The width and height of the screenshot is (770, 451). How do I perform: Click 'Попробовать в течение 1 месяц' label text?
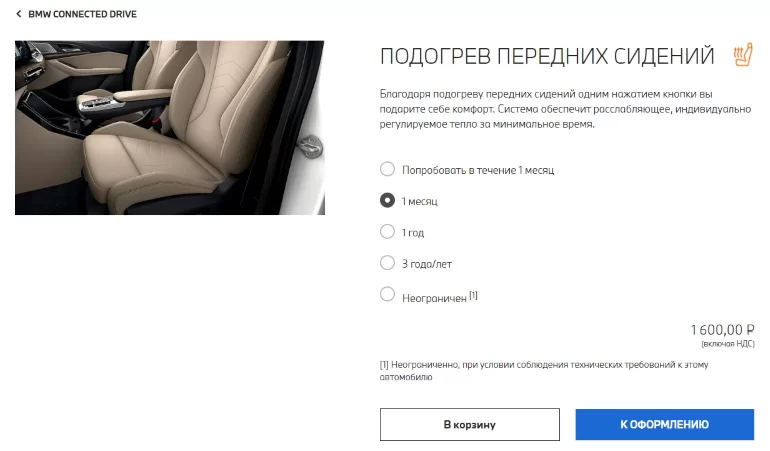[x=478, y=170]
